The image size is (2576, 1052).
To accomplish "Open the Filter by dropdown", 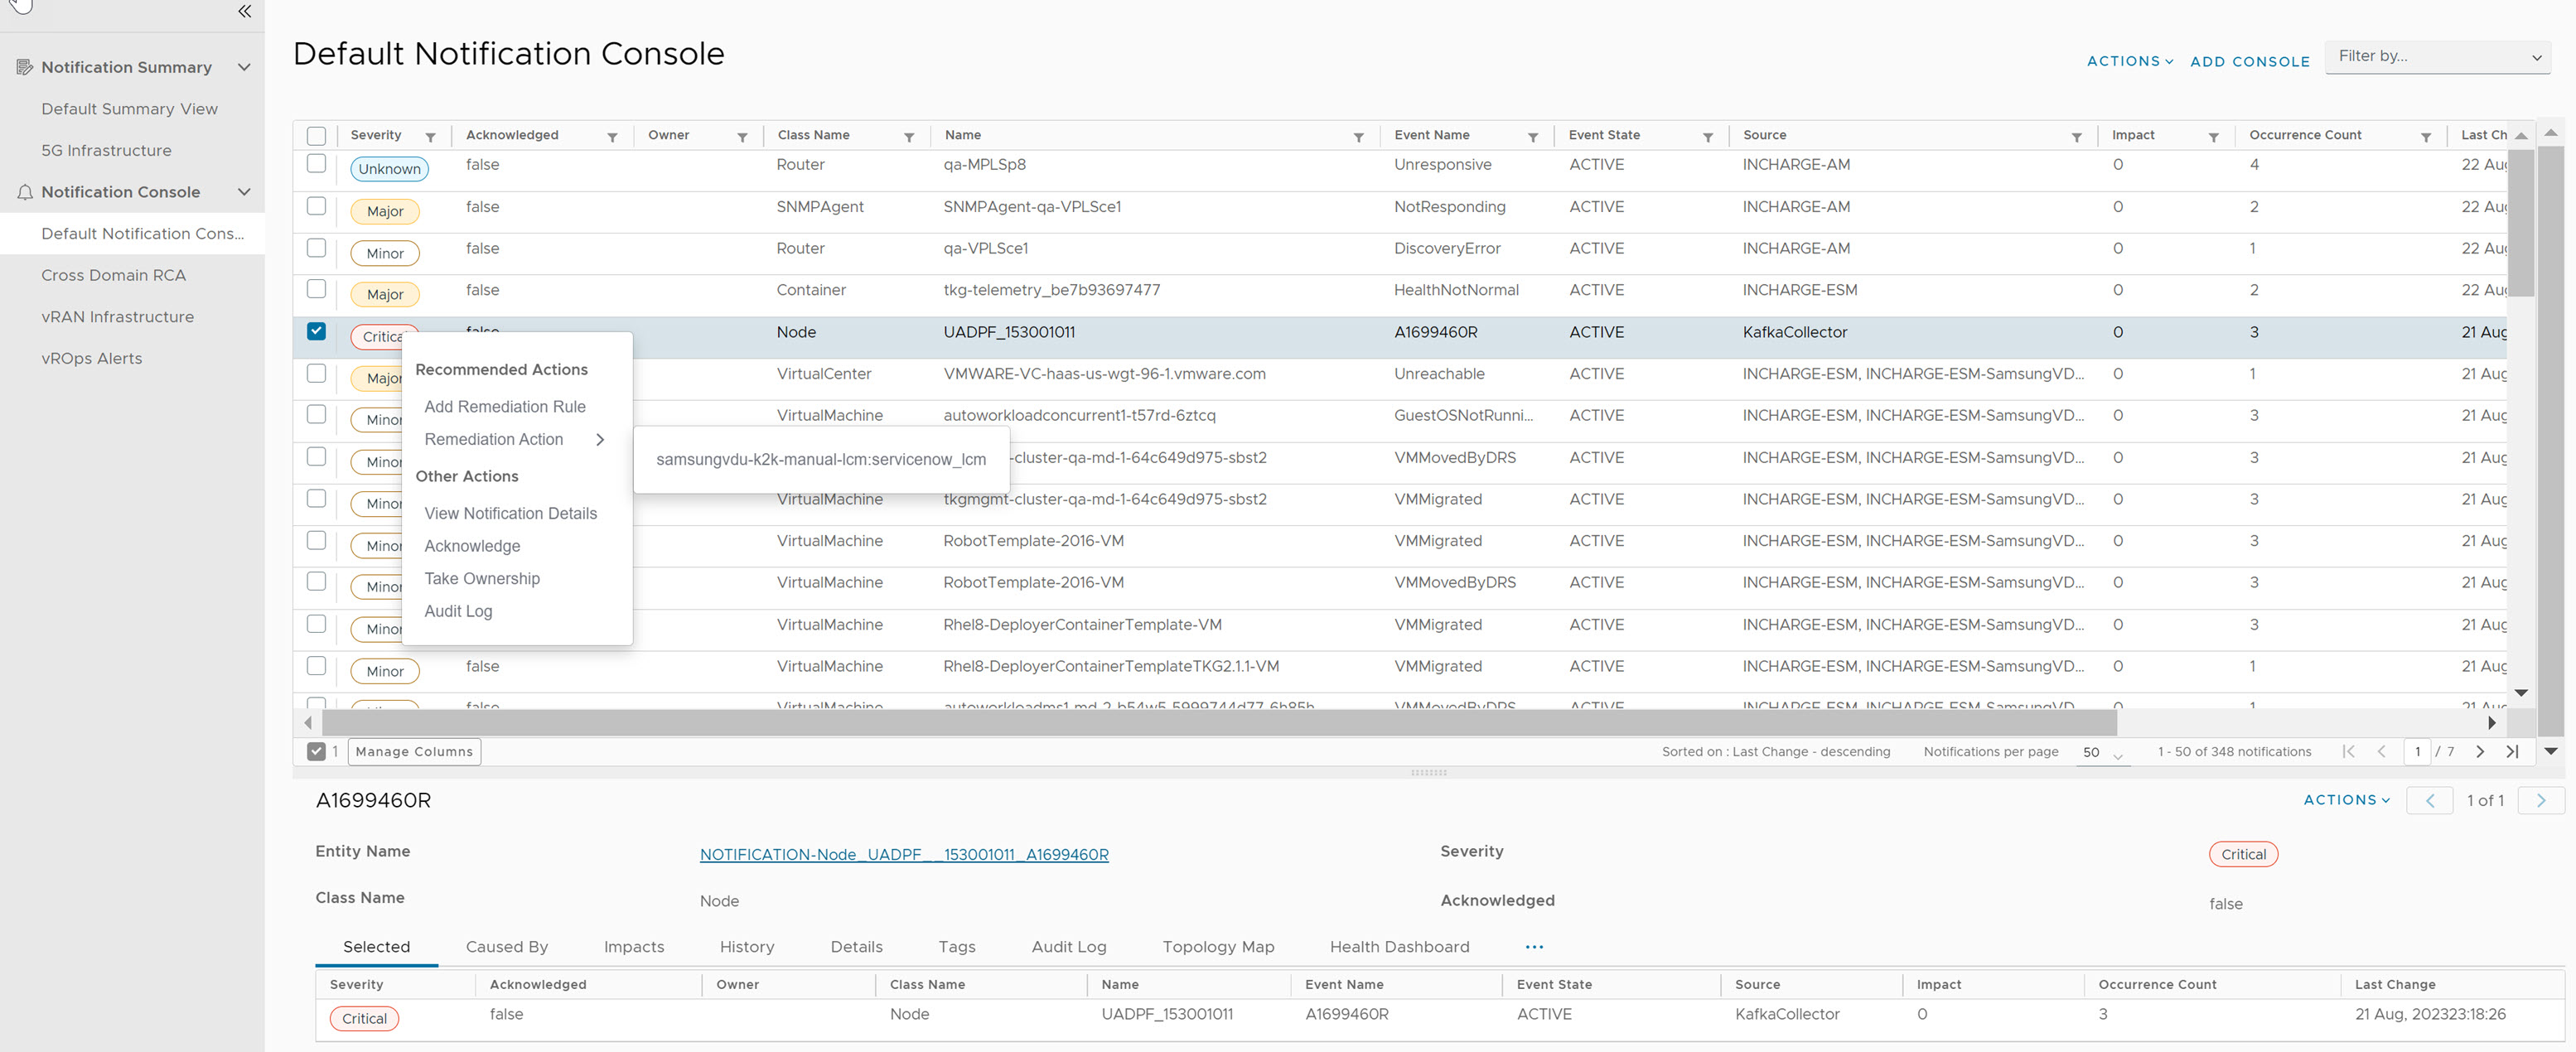I will pyautogui.click(x=2438, y=57).
